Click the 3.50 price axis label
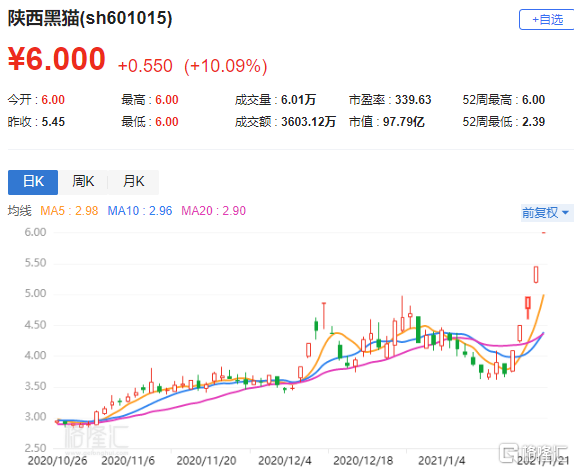Viewport: 574px width, 470px height. click(36, 386)
